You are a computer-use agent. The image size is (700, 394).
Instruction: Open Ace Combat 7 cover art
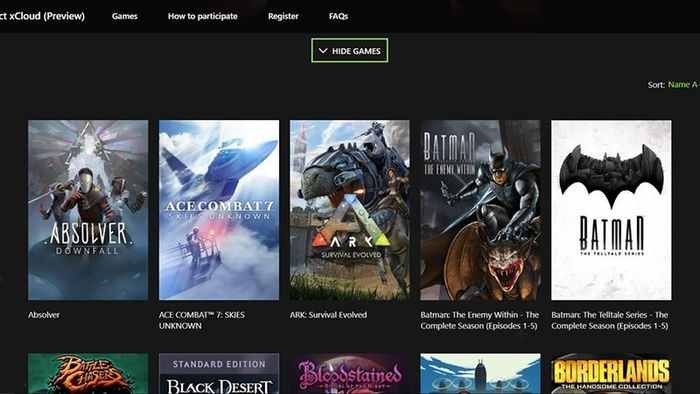tap(219, 210)
